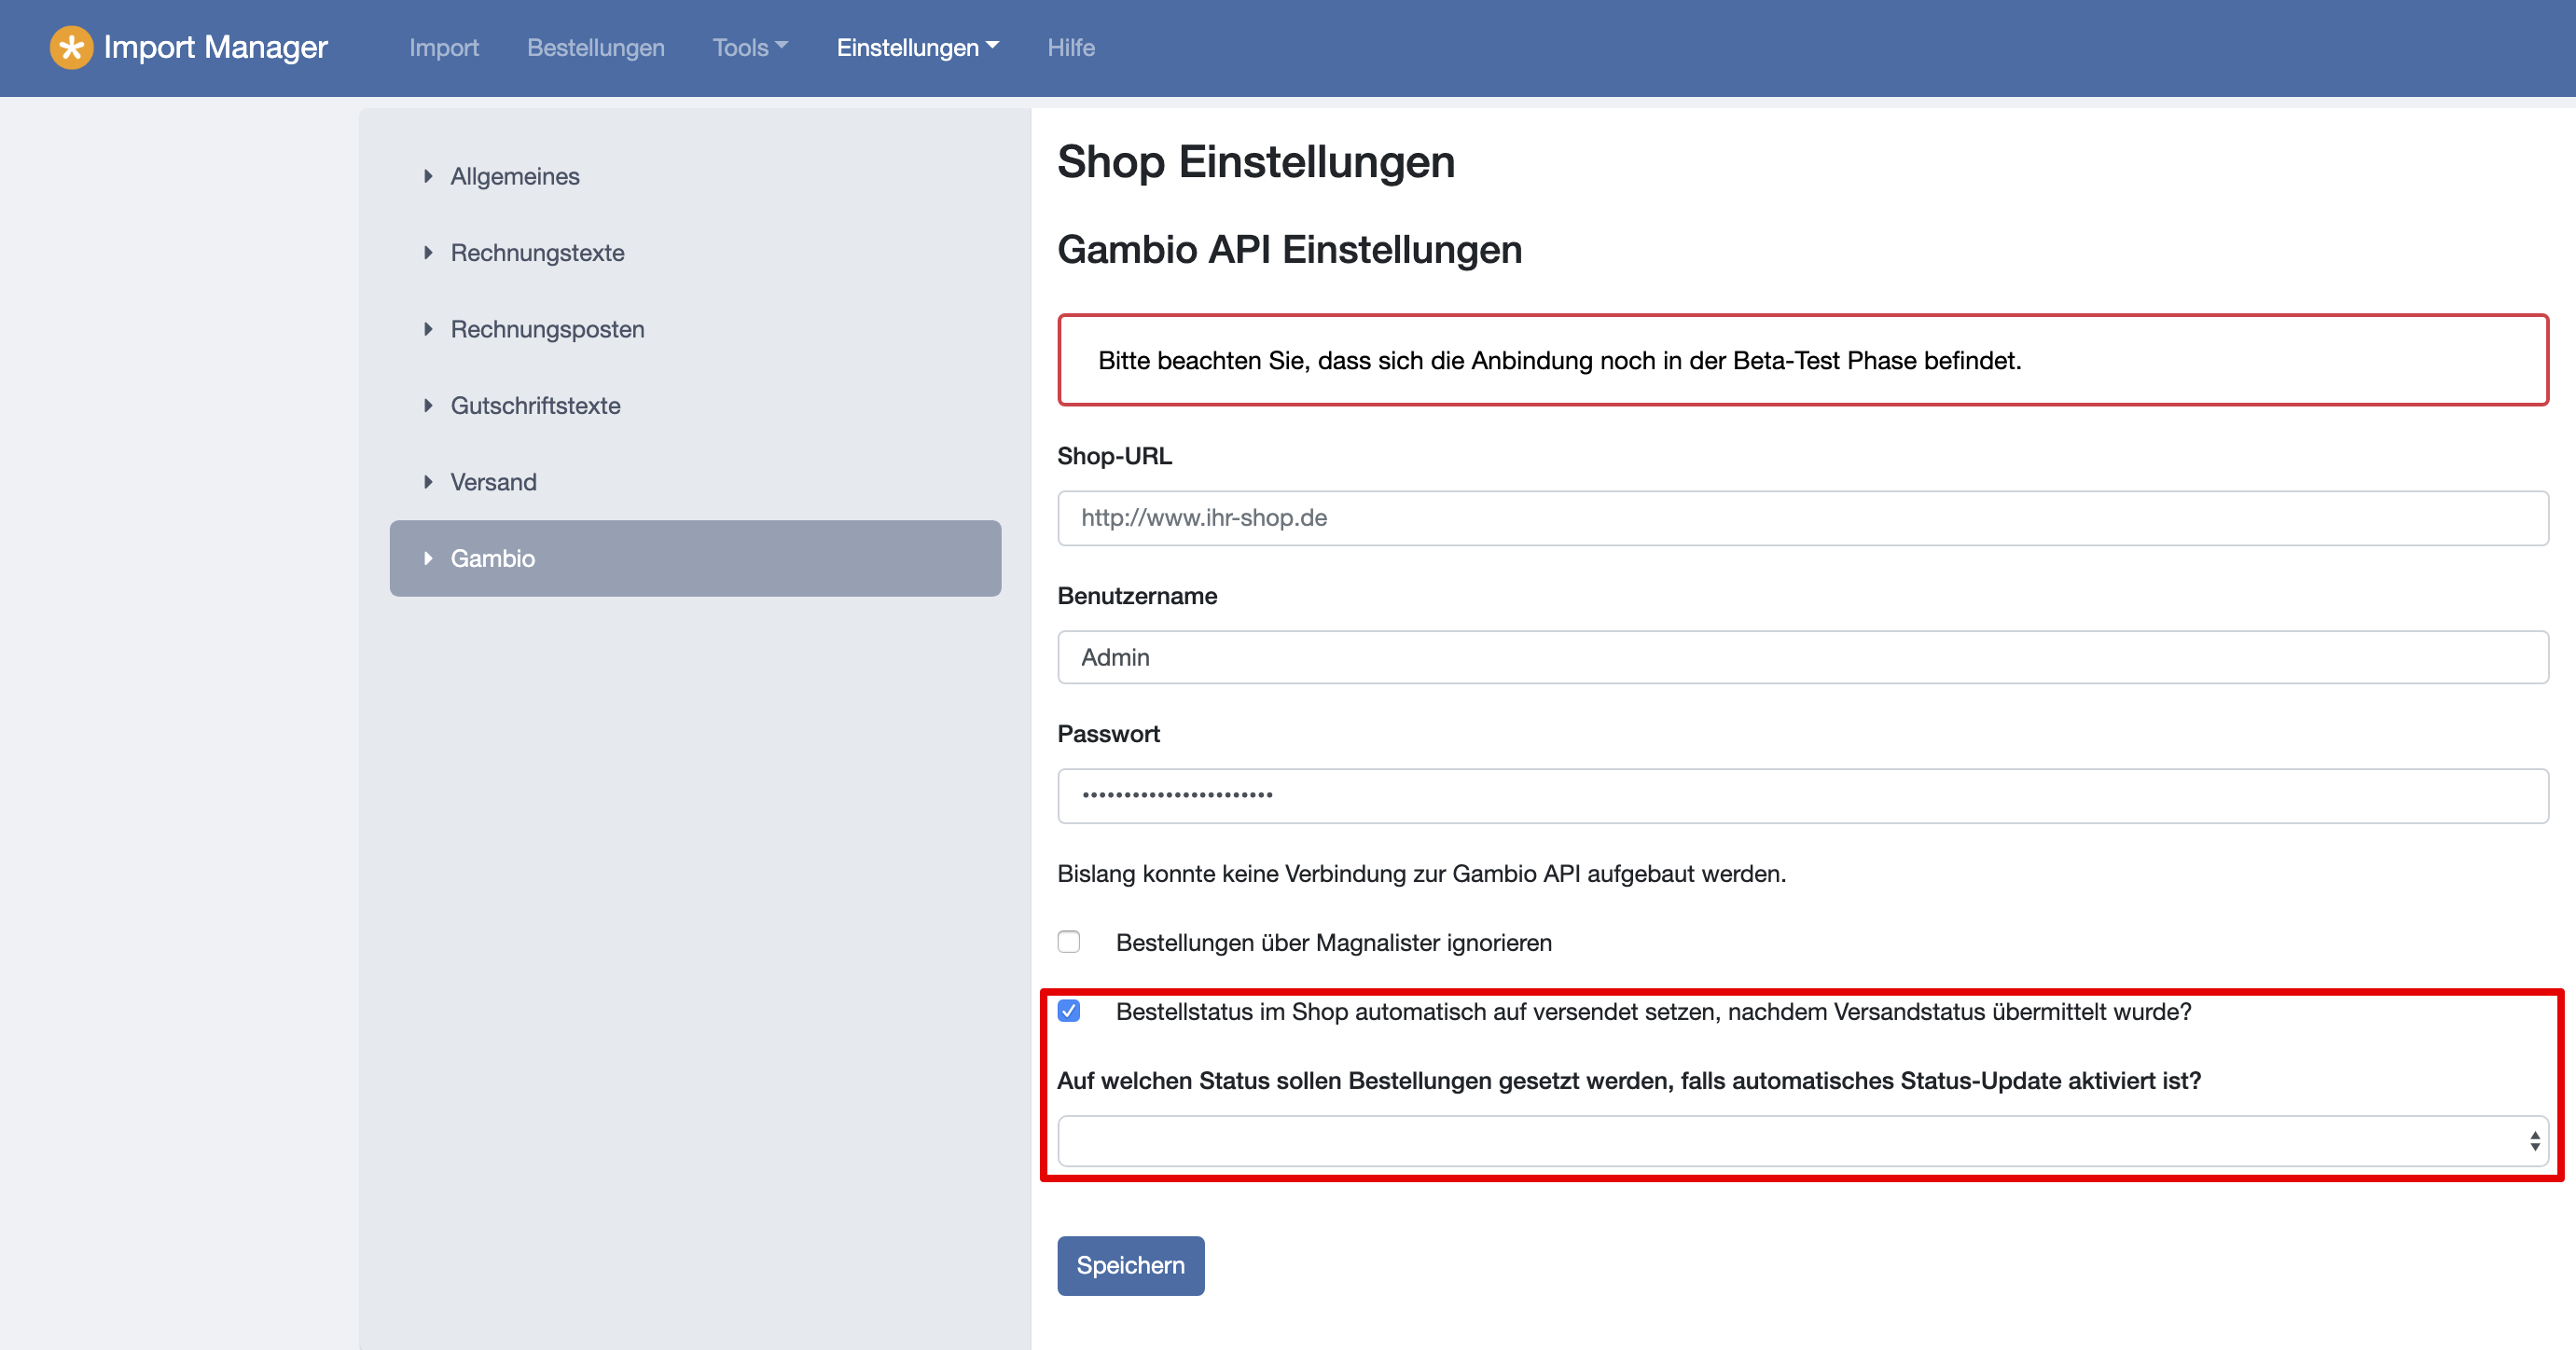Viewport: 2576px width, 1350px height.
Task: Enable Bestellungen über Magnalister ignorieren checkbox
Action: coord(1069,942)
